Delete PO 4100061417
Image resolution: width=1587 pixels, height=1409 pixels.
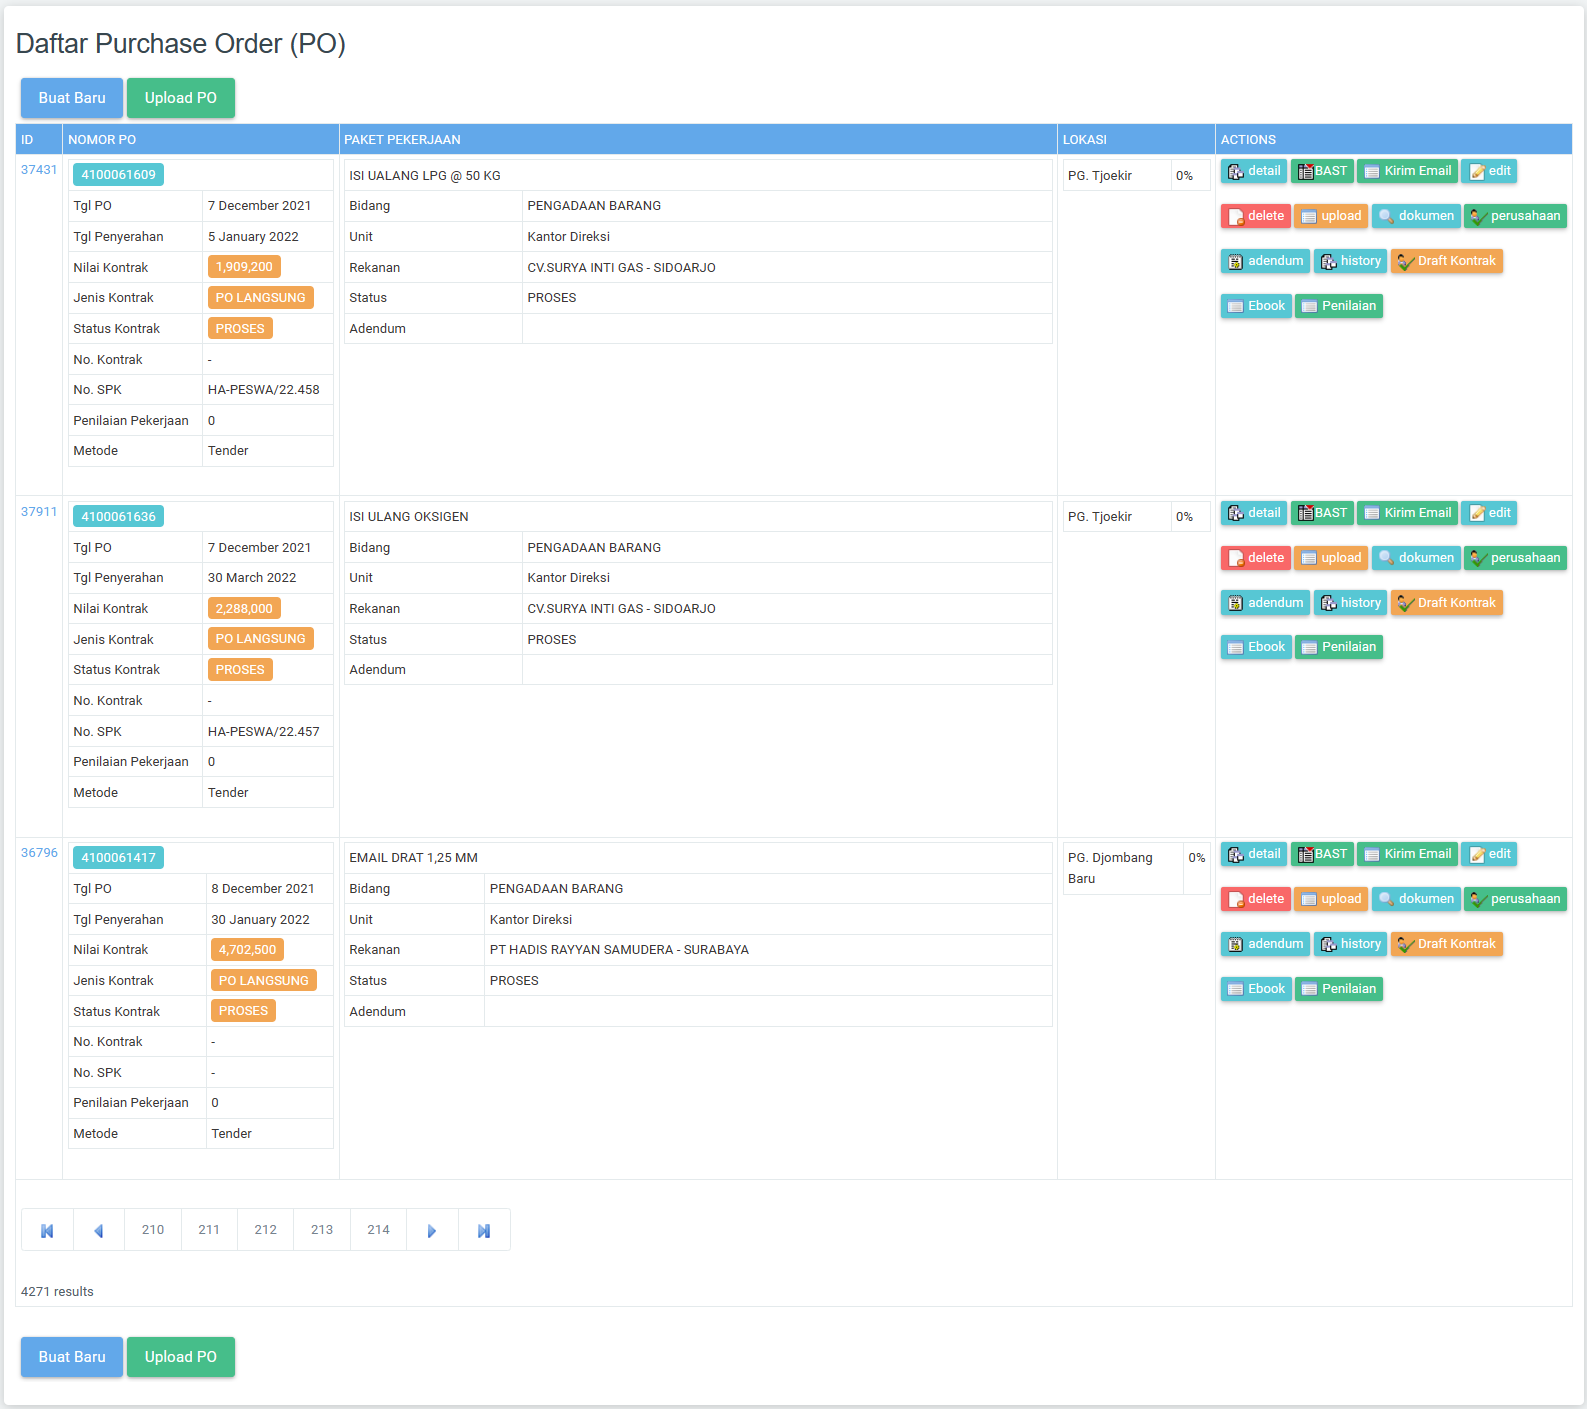tap(1256, 899)
